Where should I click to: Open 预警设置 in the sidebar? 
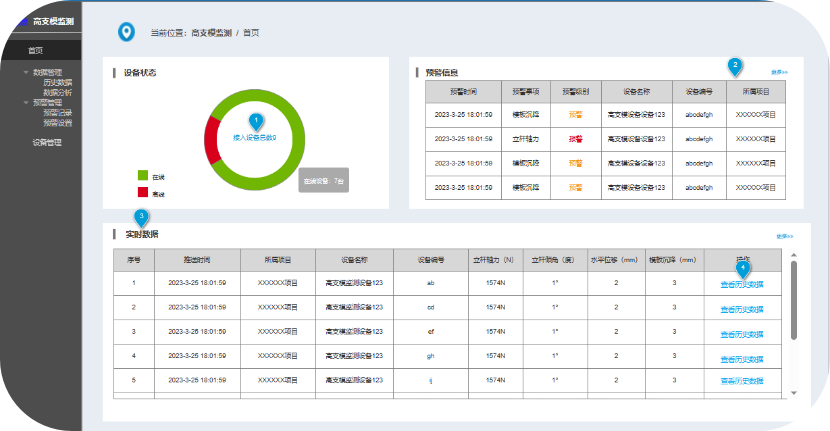click(x=57, y=122)
